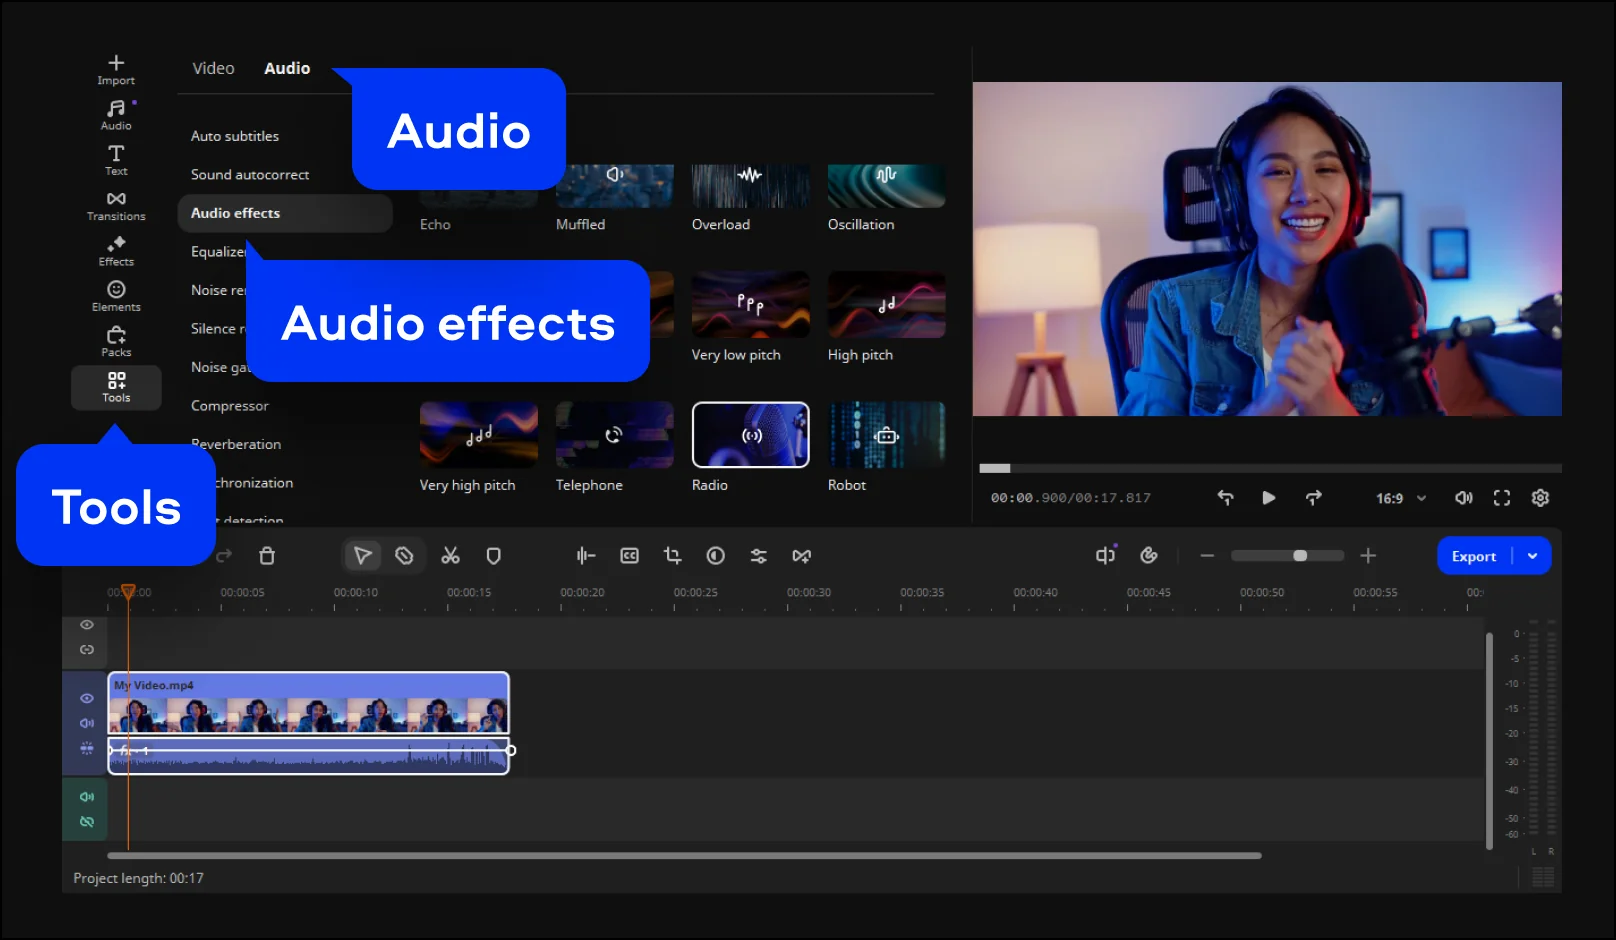Mute the lower audio track
Image resolution: width=1616 pixels, height=940 pixels.
click(x=87, y=797)
